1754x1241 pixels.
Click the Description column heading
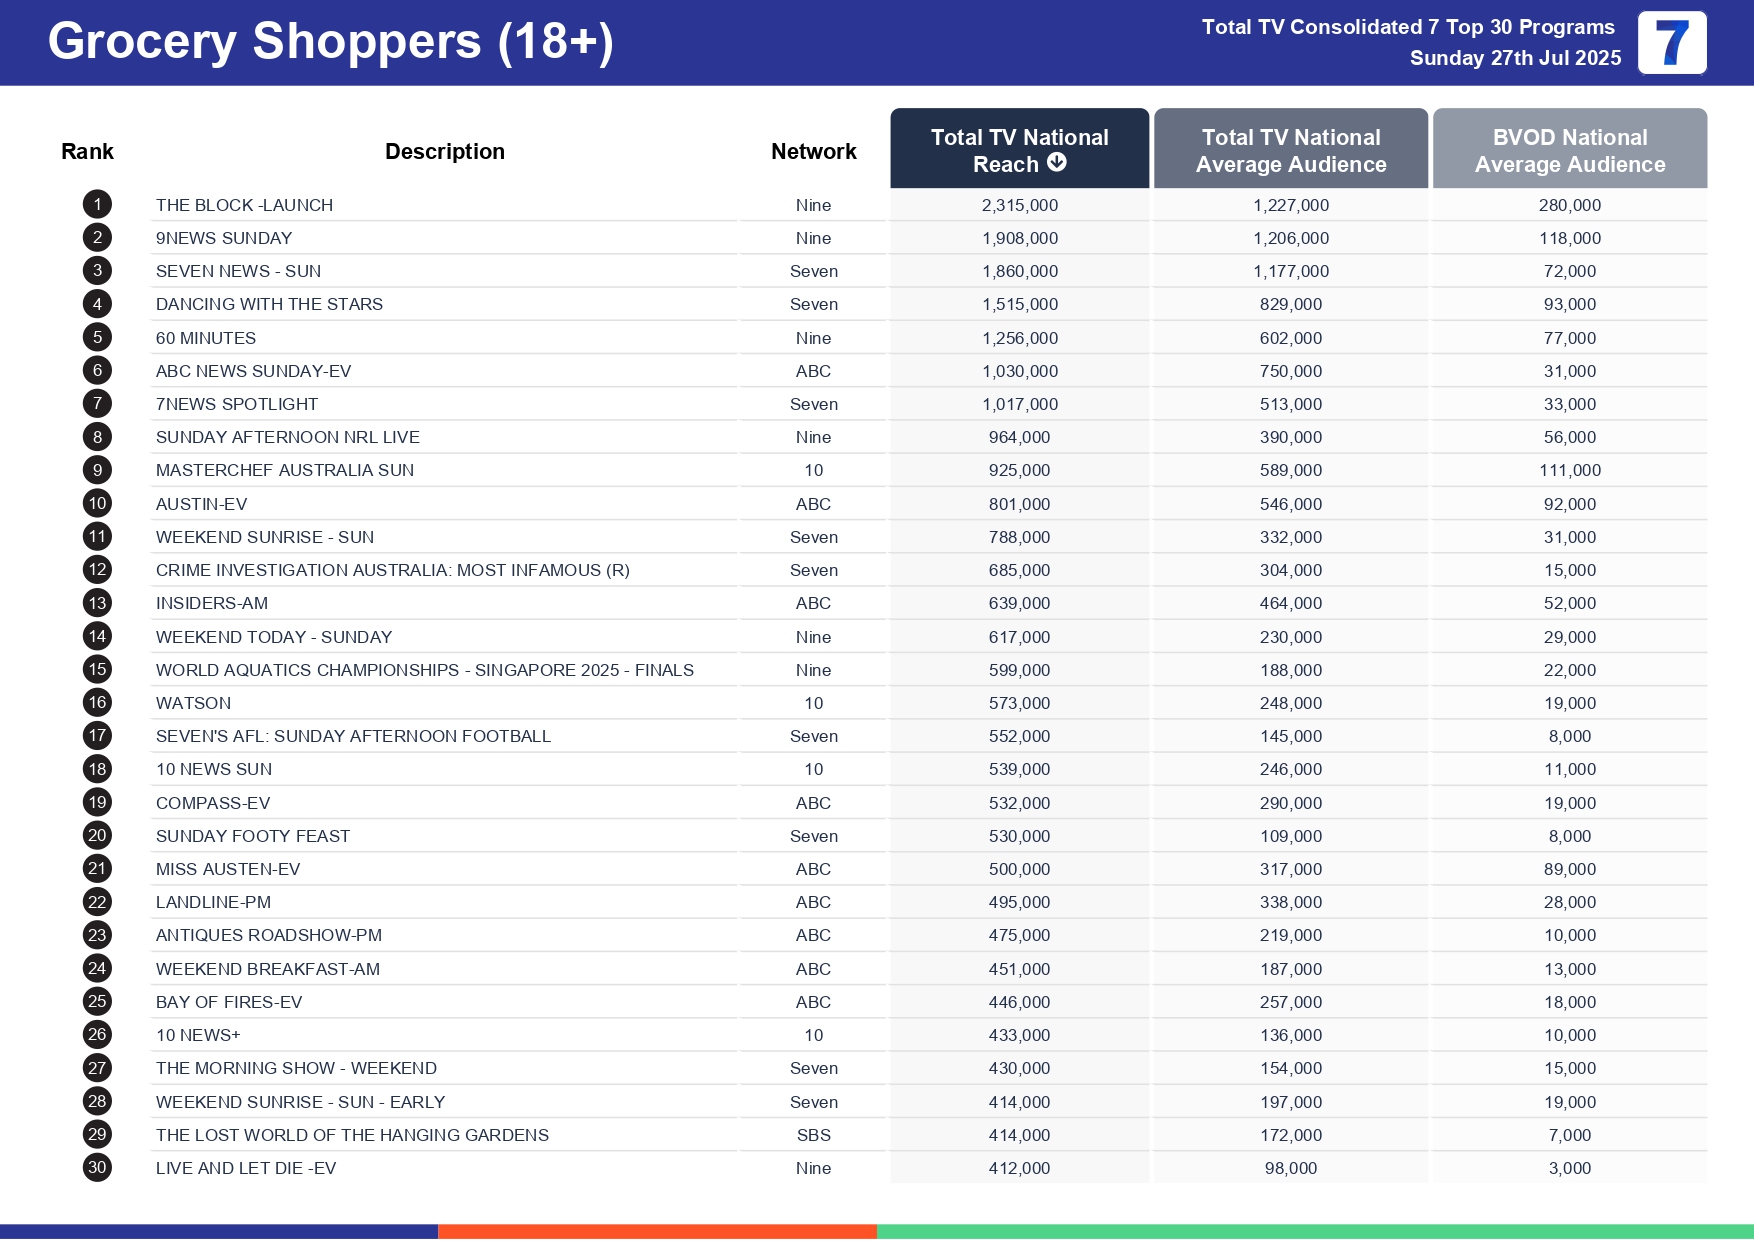click(x=444, y=151)
